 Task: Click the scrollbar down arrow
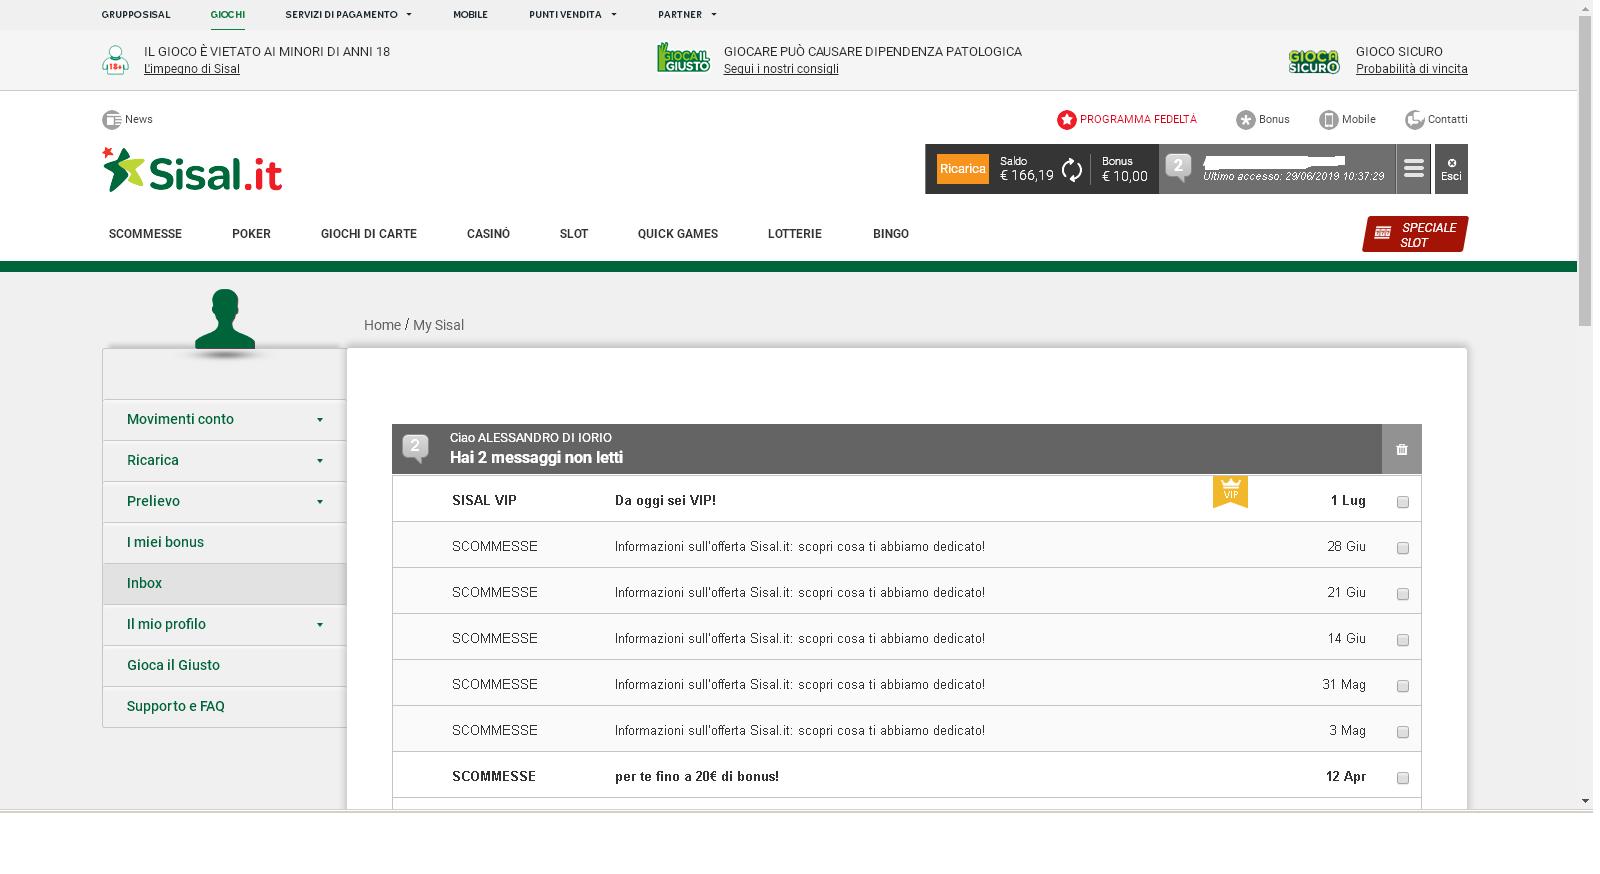(x=1585, y=801)
